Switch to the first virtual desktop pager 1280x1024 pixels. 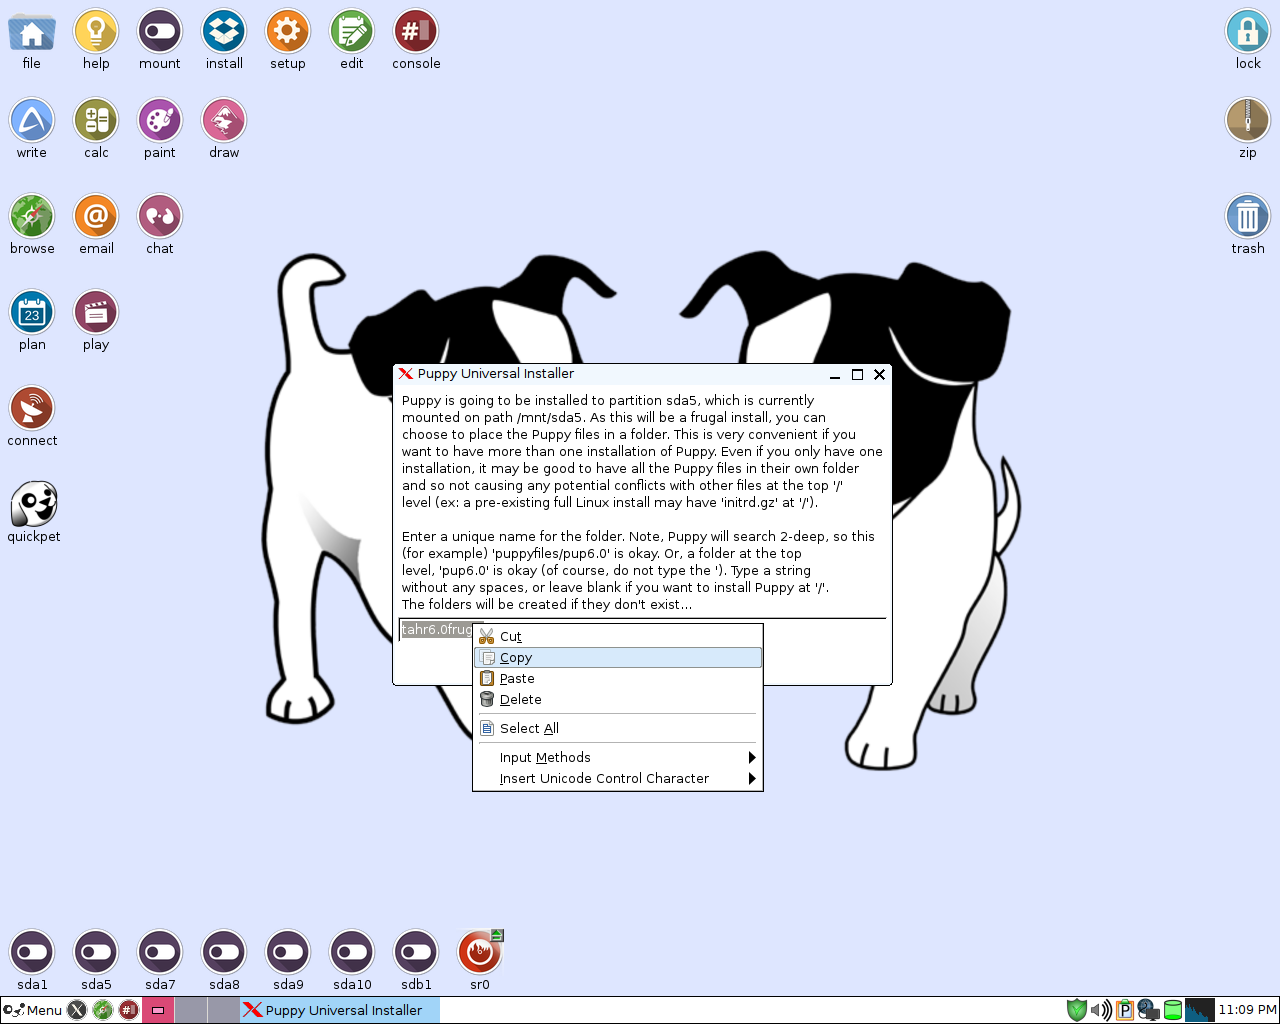(x=158, y=1010)
